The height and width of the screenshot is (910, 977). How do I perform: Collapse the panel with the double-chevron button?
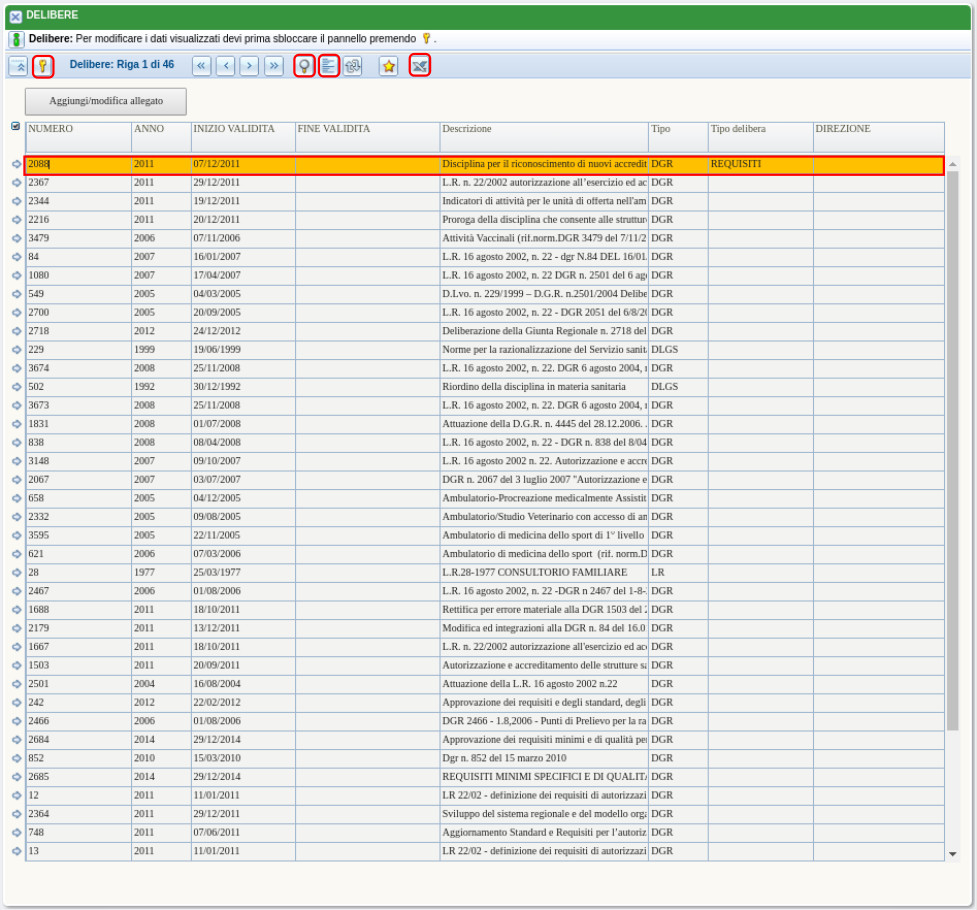pyautogui.click(x=18, y=66)
